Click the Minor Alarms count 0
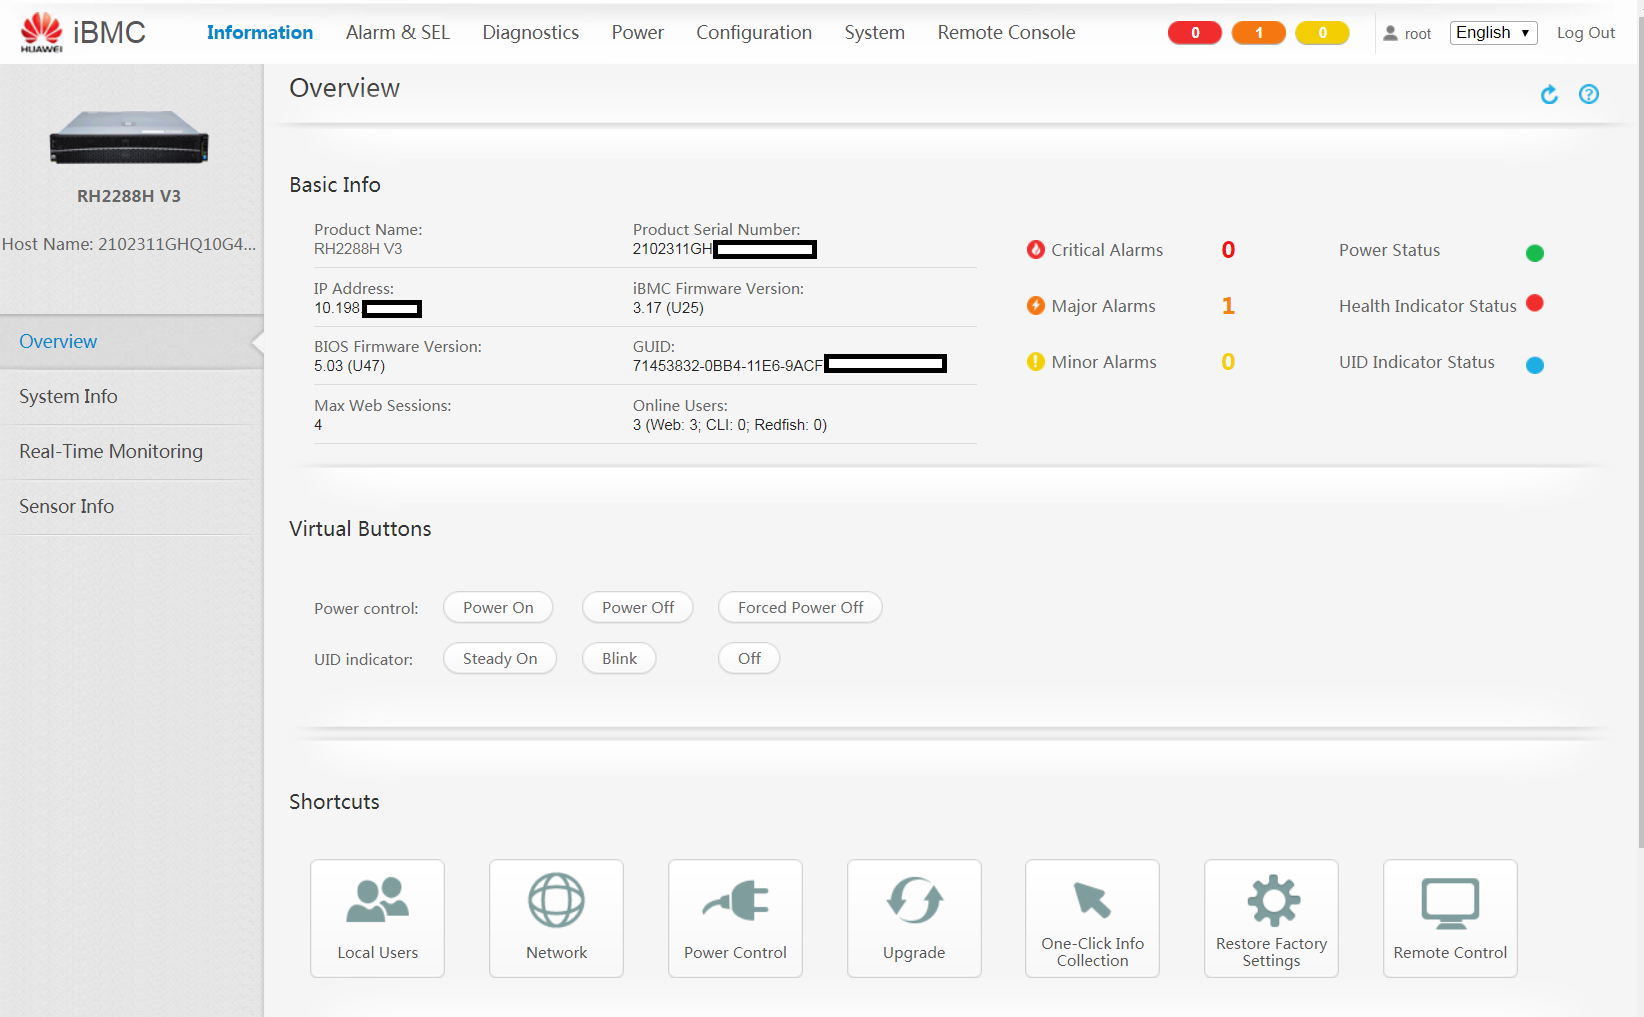The width and height of the screenshot is (1644, 1017). [x=1228, y=362]
